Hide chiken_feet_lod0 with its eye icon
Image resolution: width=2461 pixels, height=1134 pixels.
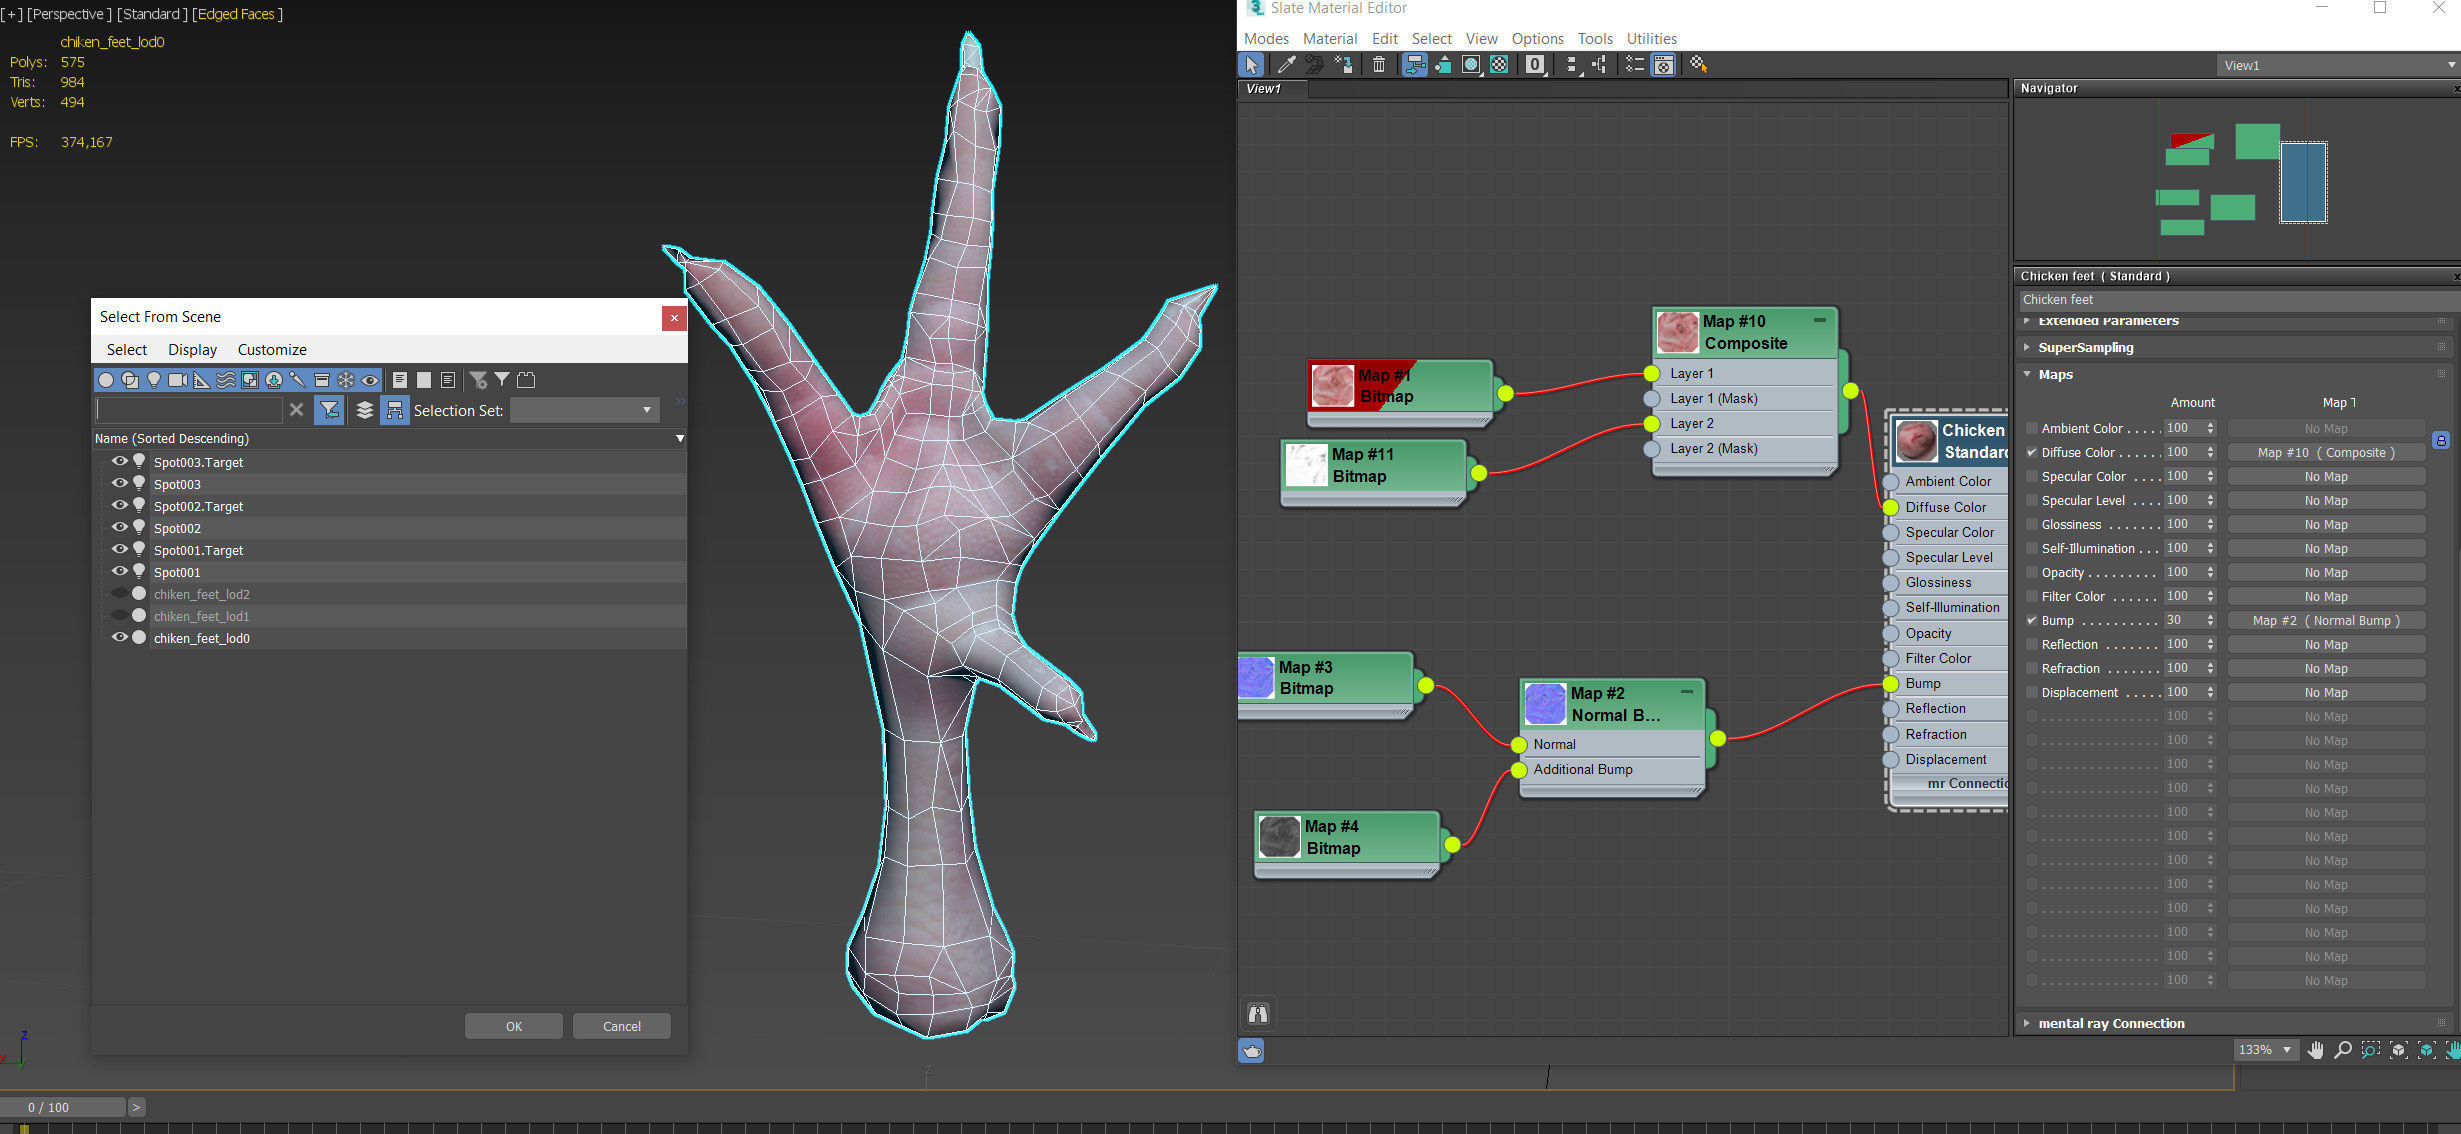click(x=120, y=637)
